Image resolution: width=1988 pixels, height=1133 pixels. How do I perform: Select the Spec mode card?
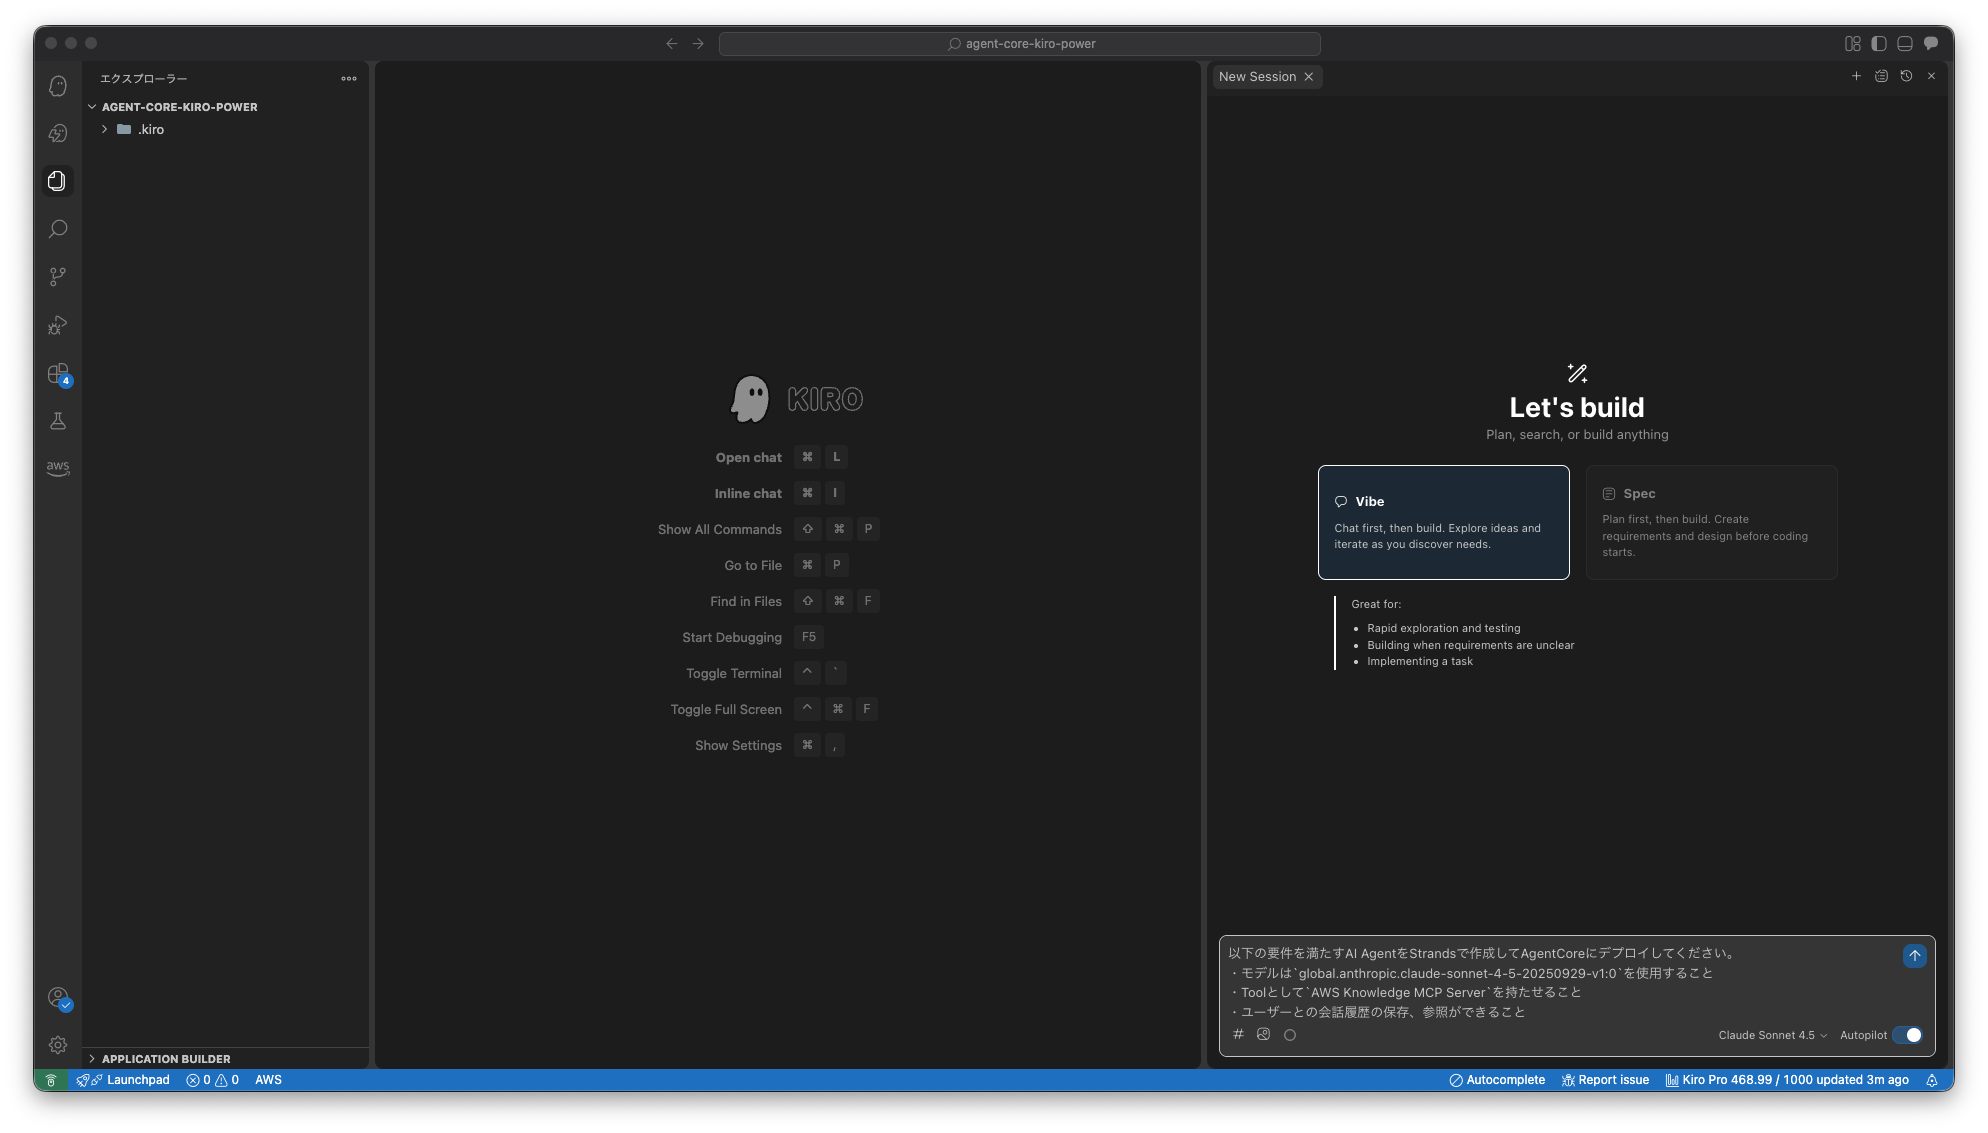(x=1711, y=522)
